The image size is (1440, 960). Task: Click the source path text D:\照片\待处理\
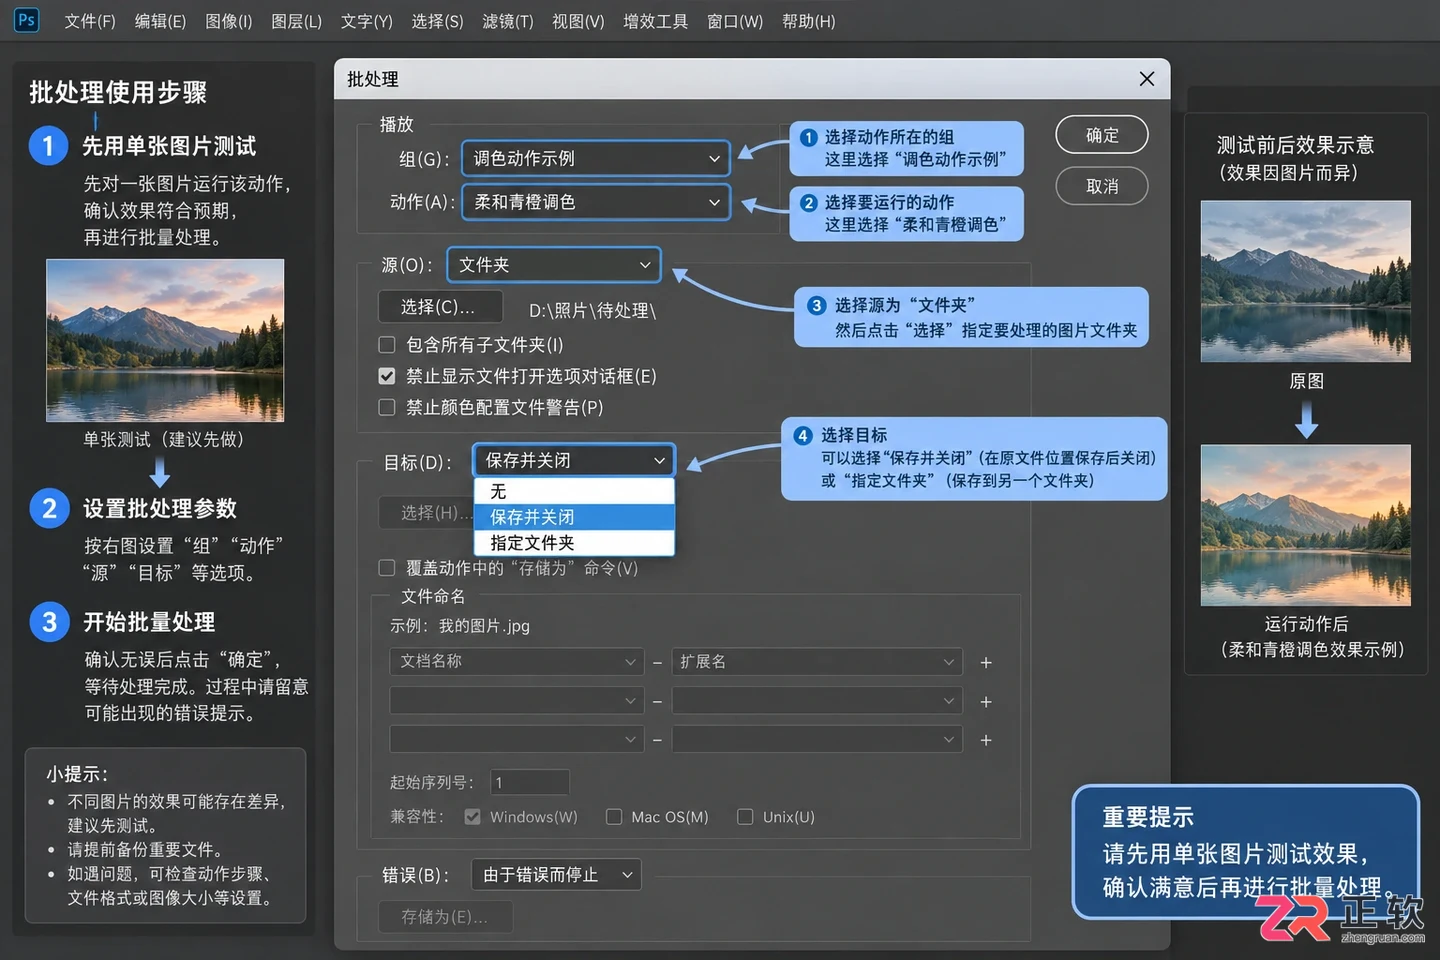593,311
